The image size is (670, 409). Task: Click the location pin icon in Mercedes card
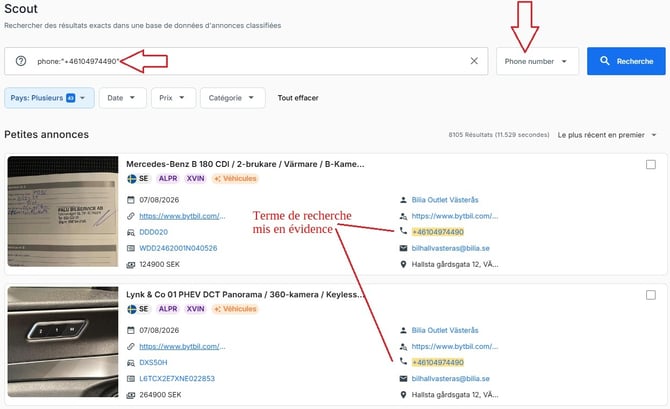pyautogui.click(x=403, y=265)
